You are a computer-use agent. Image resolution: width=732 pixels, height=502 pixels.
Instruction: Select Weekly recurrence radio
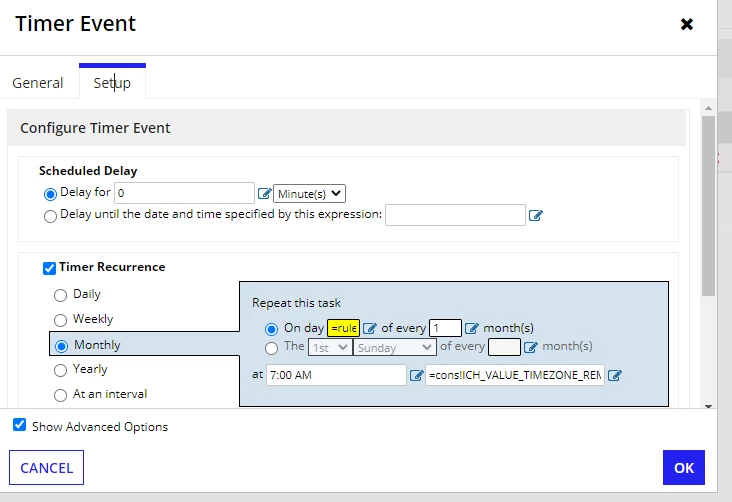click(x=60, y=320)
